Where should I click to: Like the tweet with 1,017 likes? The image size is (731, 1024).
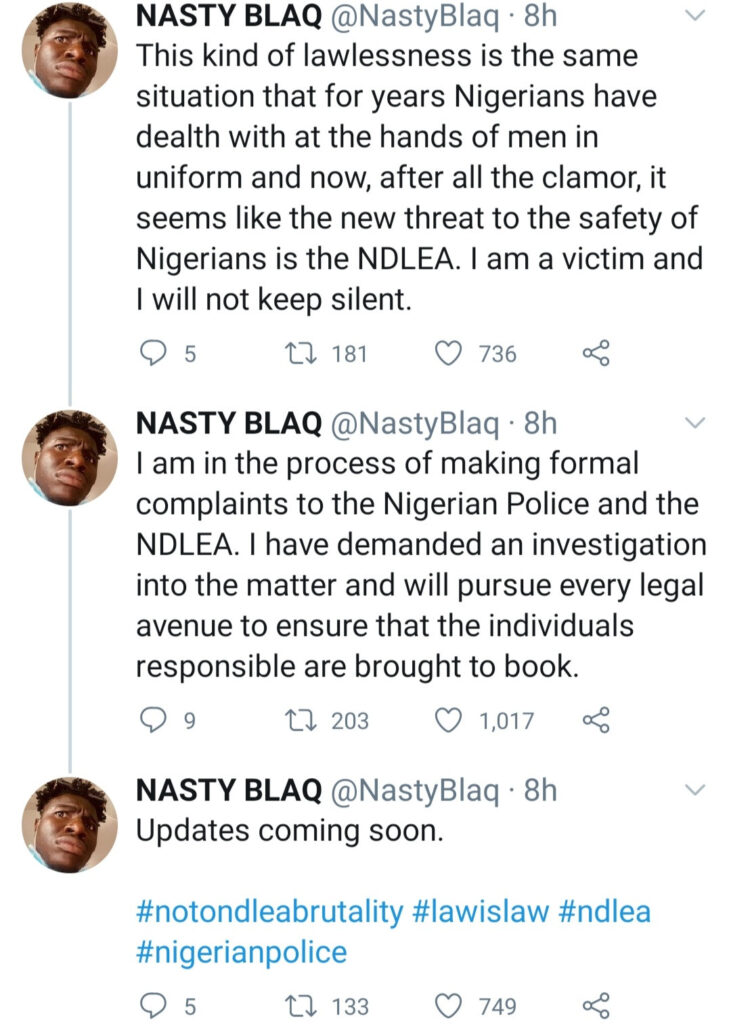(452, 720)
